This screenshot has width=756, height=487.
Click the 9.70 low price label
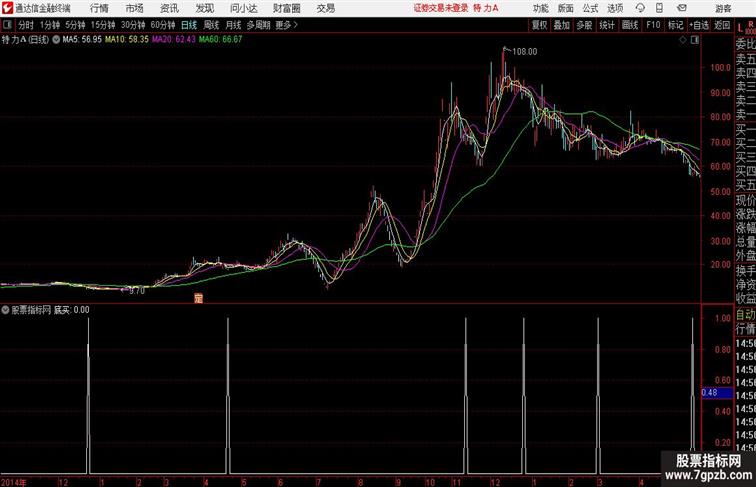click(x=137, y=291)
